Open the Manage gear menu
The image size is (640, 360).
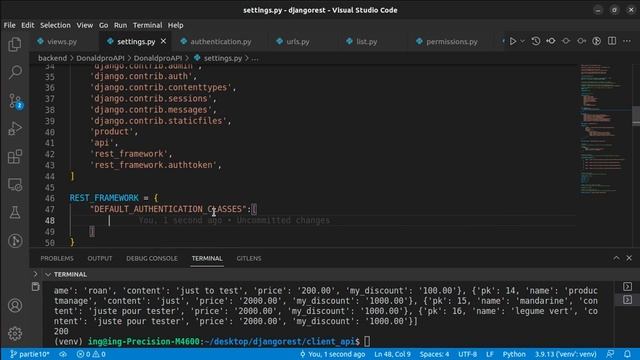click(x=15, y=333)
